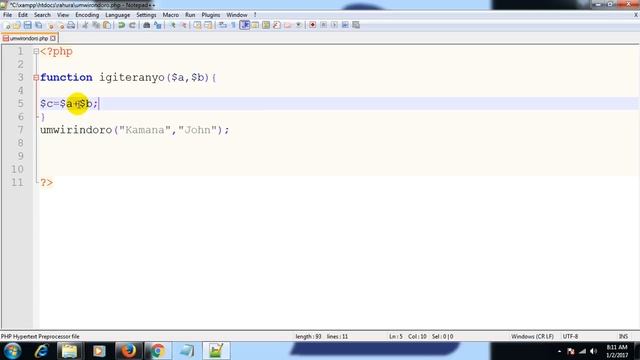Redo the edit via toolbar

(x=132, y=25)
